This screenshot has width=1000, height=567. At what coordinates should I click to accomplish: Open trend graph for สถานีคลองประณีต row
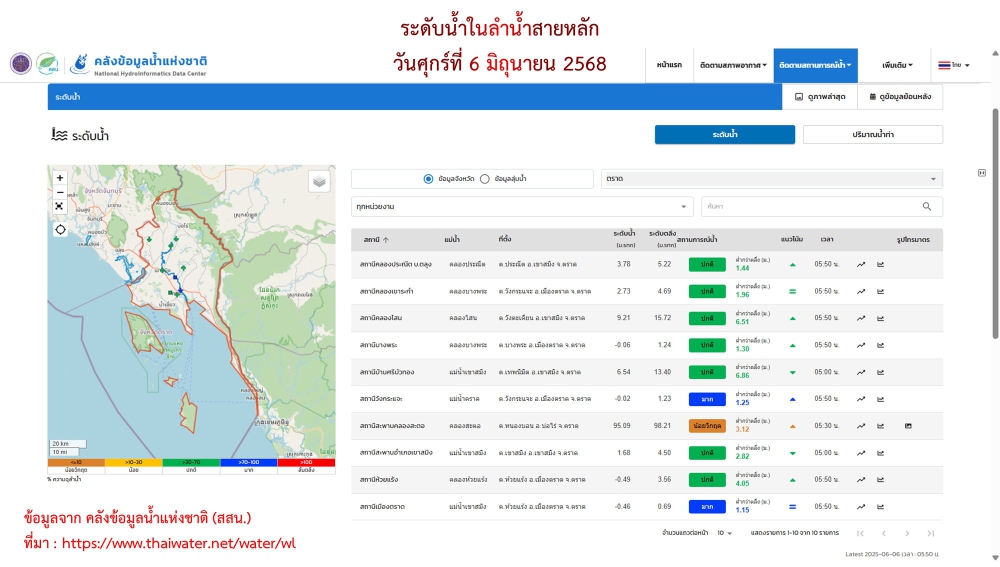[861, 265]
